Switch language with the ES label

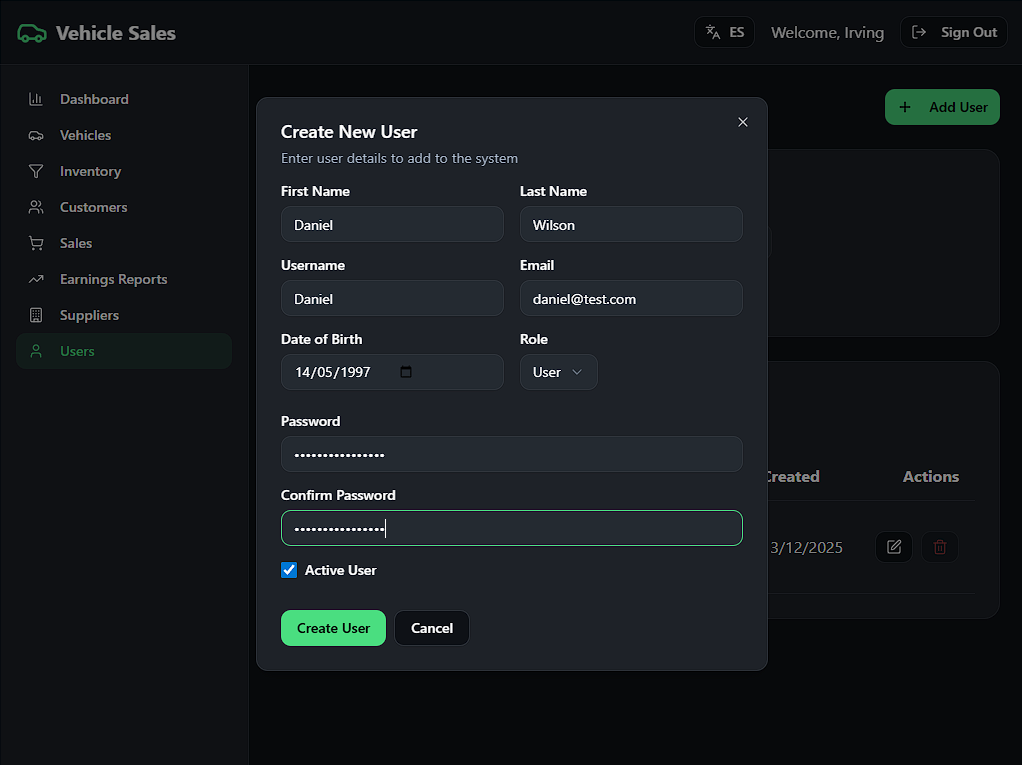(x=737, y=32)
